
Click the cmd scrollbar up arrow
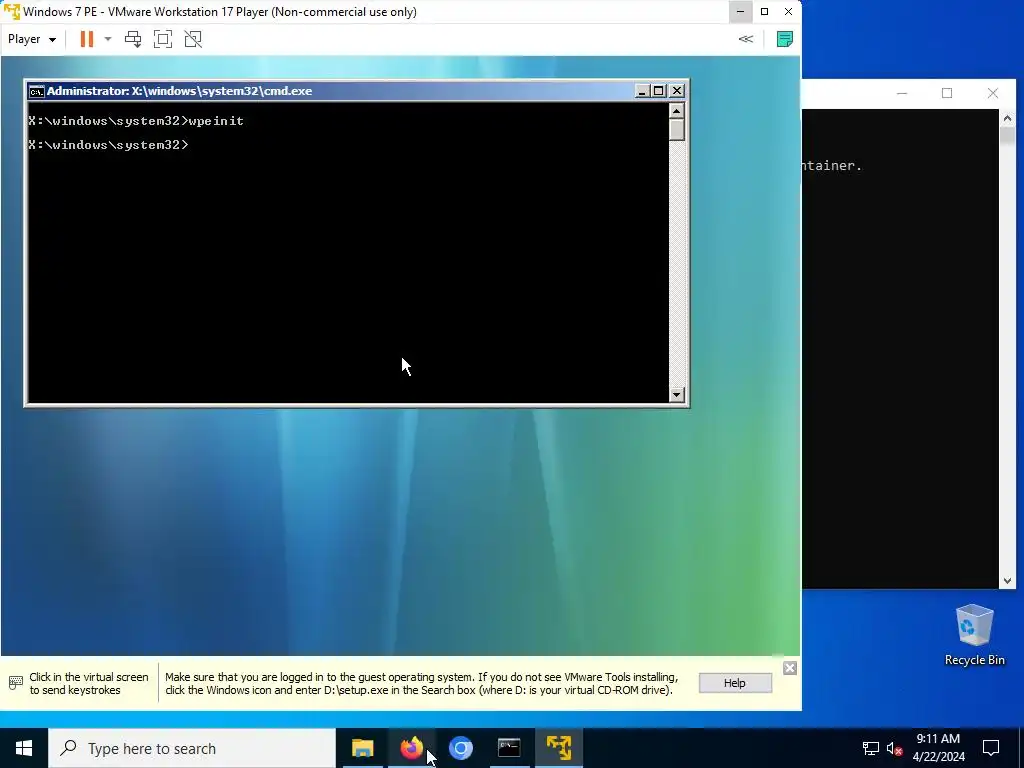(x=677, y=111)
